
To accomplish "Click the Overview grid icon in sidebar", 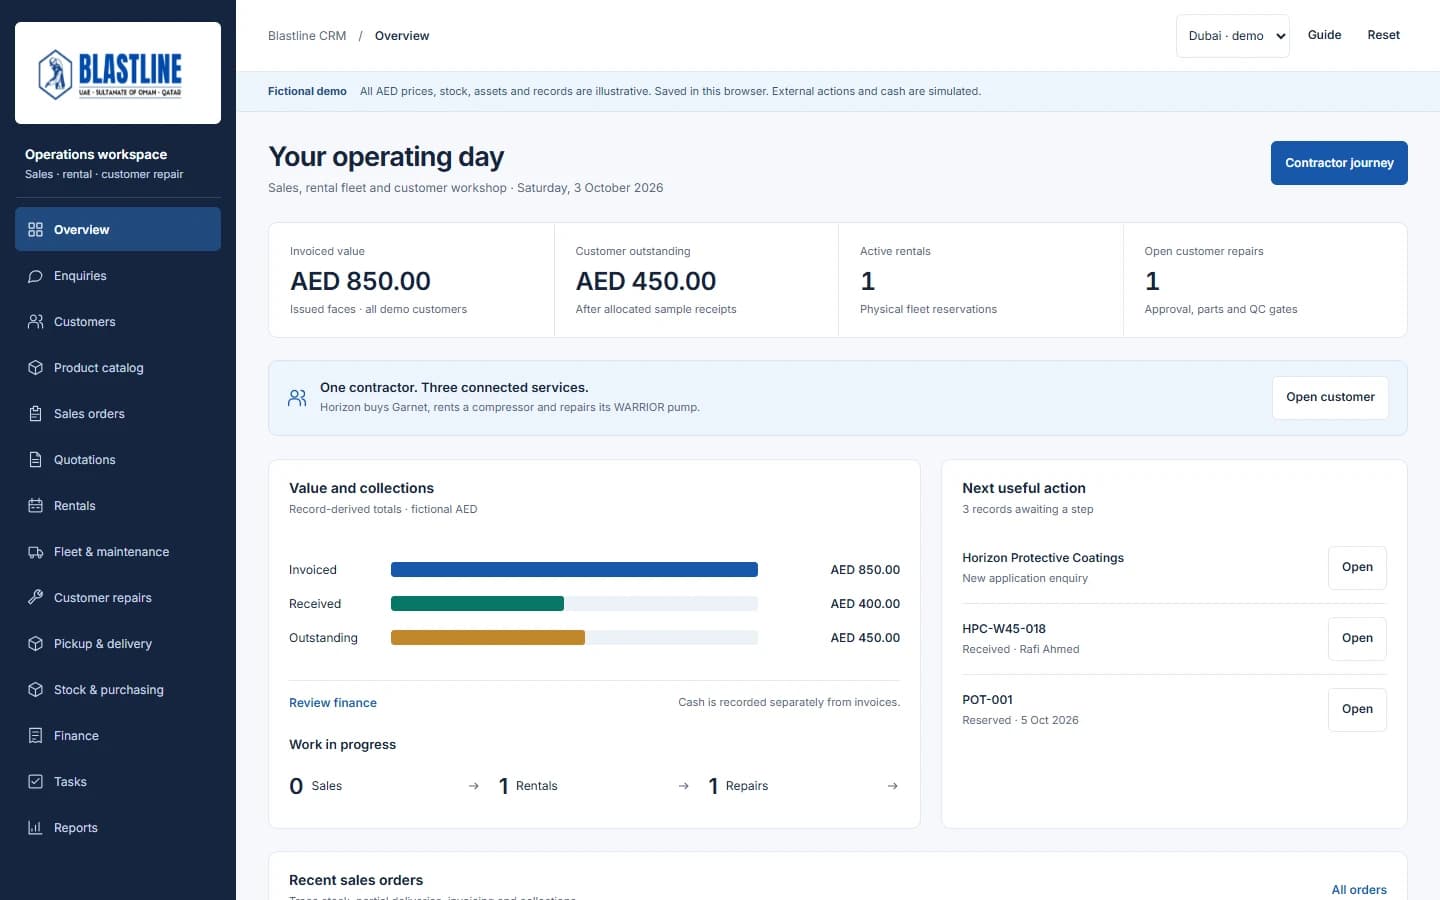I will (x=35, y=229).
